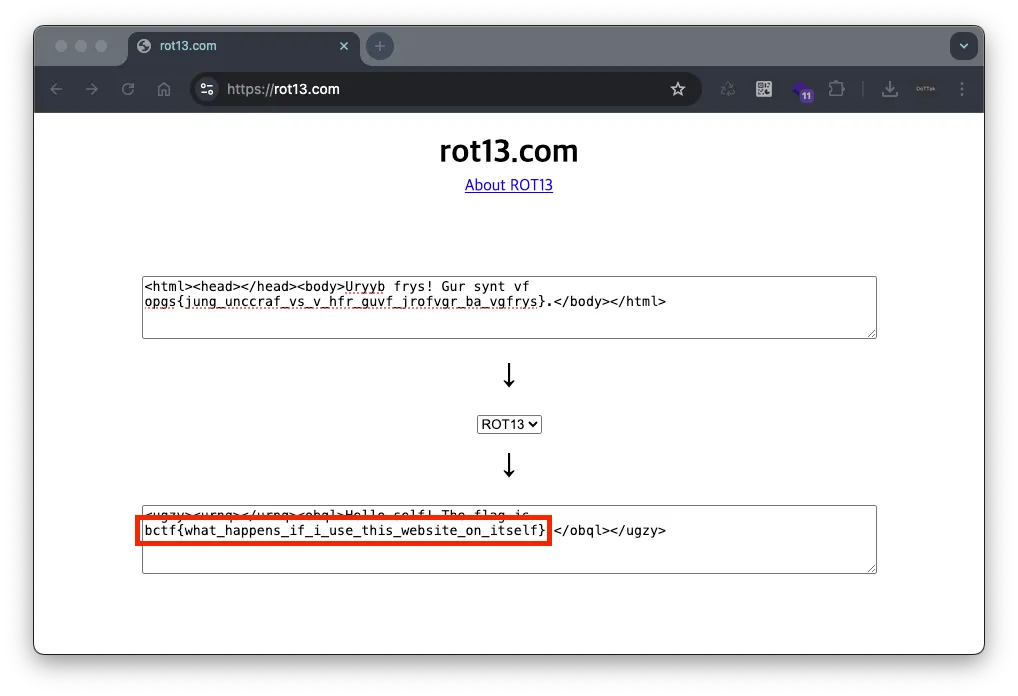
Task: Click inside the lower output textarea
Action: (509, 539)
